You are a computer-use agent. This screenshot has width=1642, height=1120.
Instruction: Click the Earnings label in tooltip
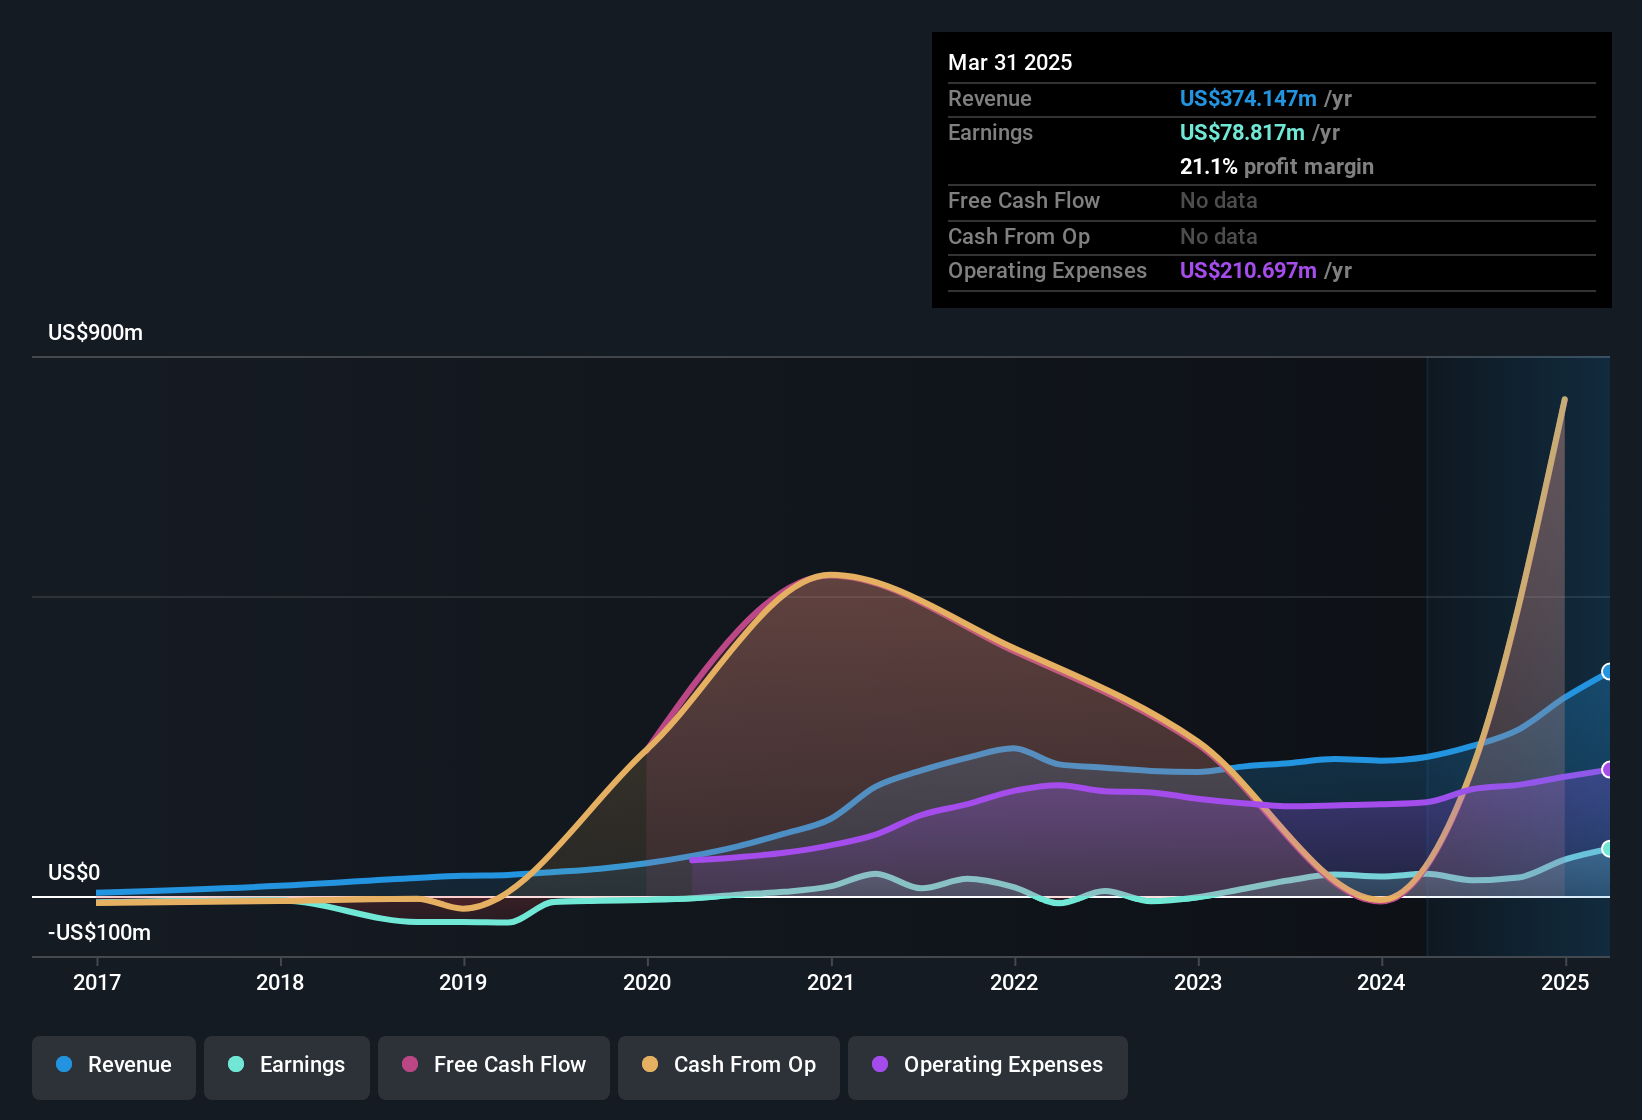(x=990, y=132)
